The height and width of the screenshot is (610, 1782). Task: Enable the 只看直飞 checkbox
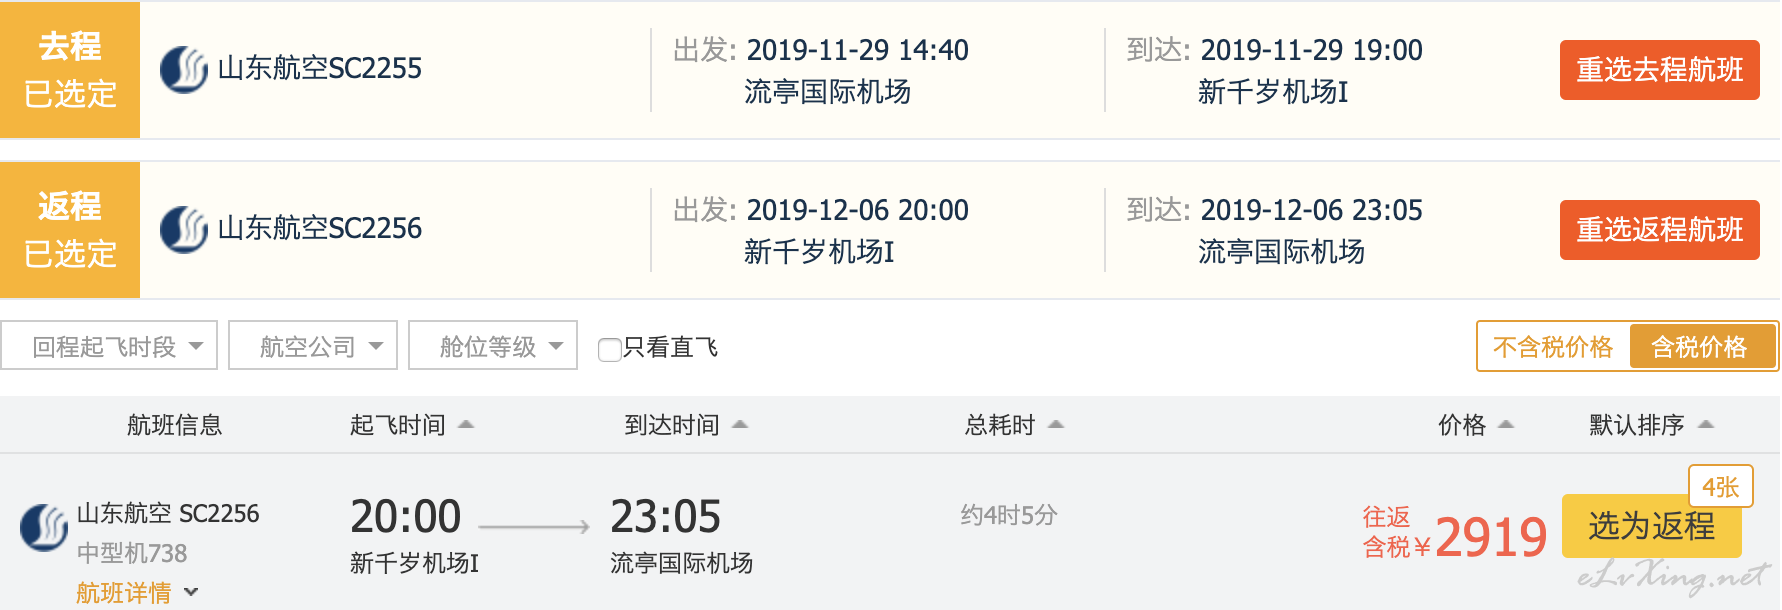609,349
